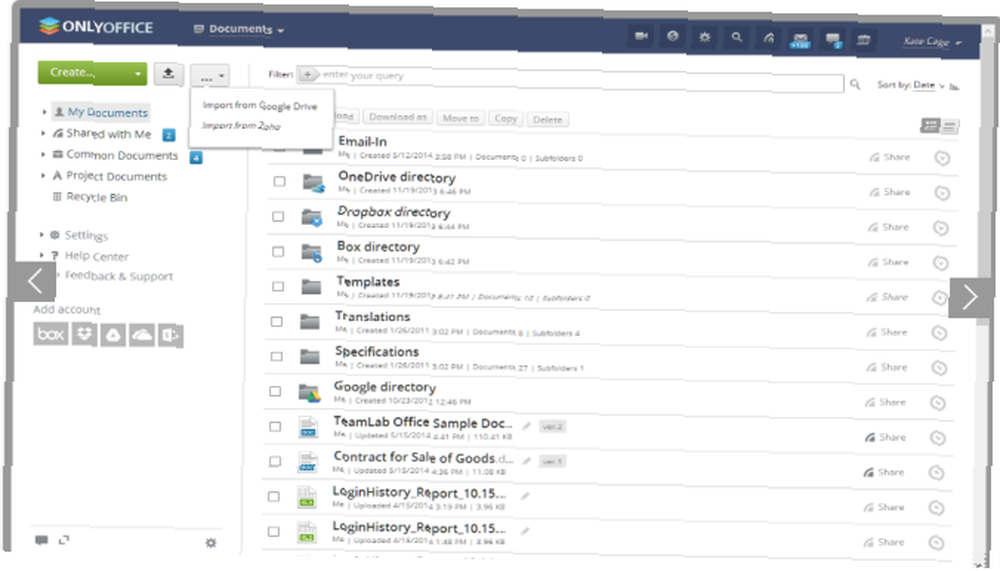Image resolution: width=1000 pixels, height=571 pixels.
Task: Click the filter query input field
Action: coord(580,79)
